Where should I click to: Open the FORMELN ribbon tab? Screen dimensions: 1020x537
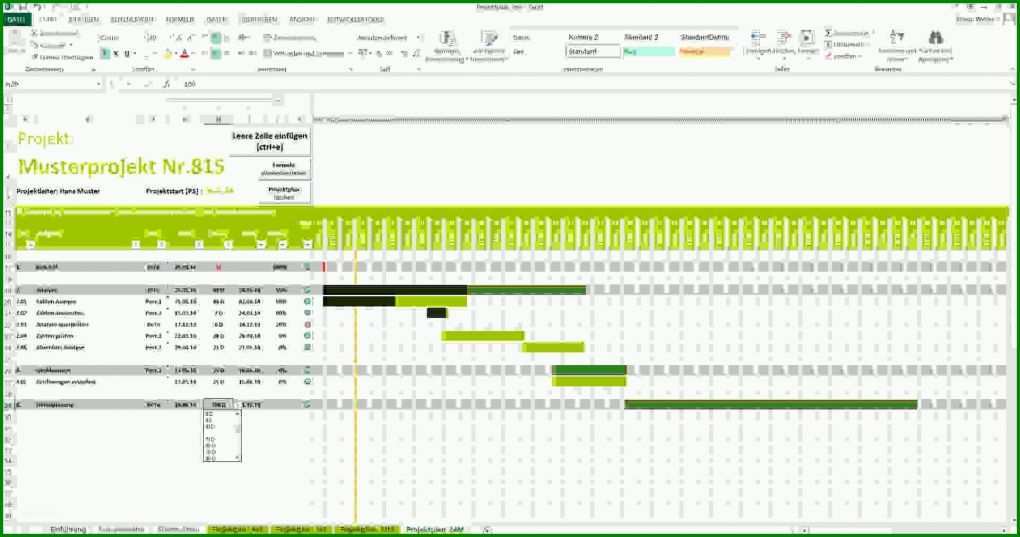pyautogui.click(x=180, y=20)
